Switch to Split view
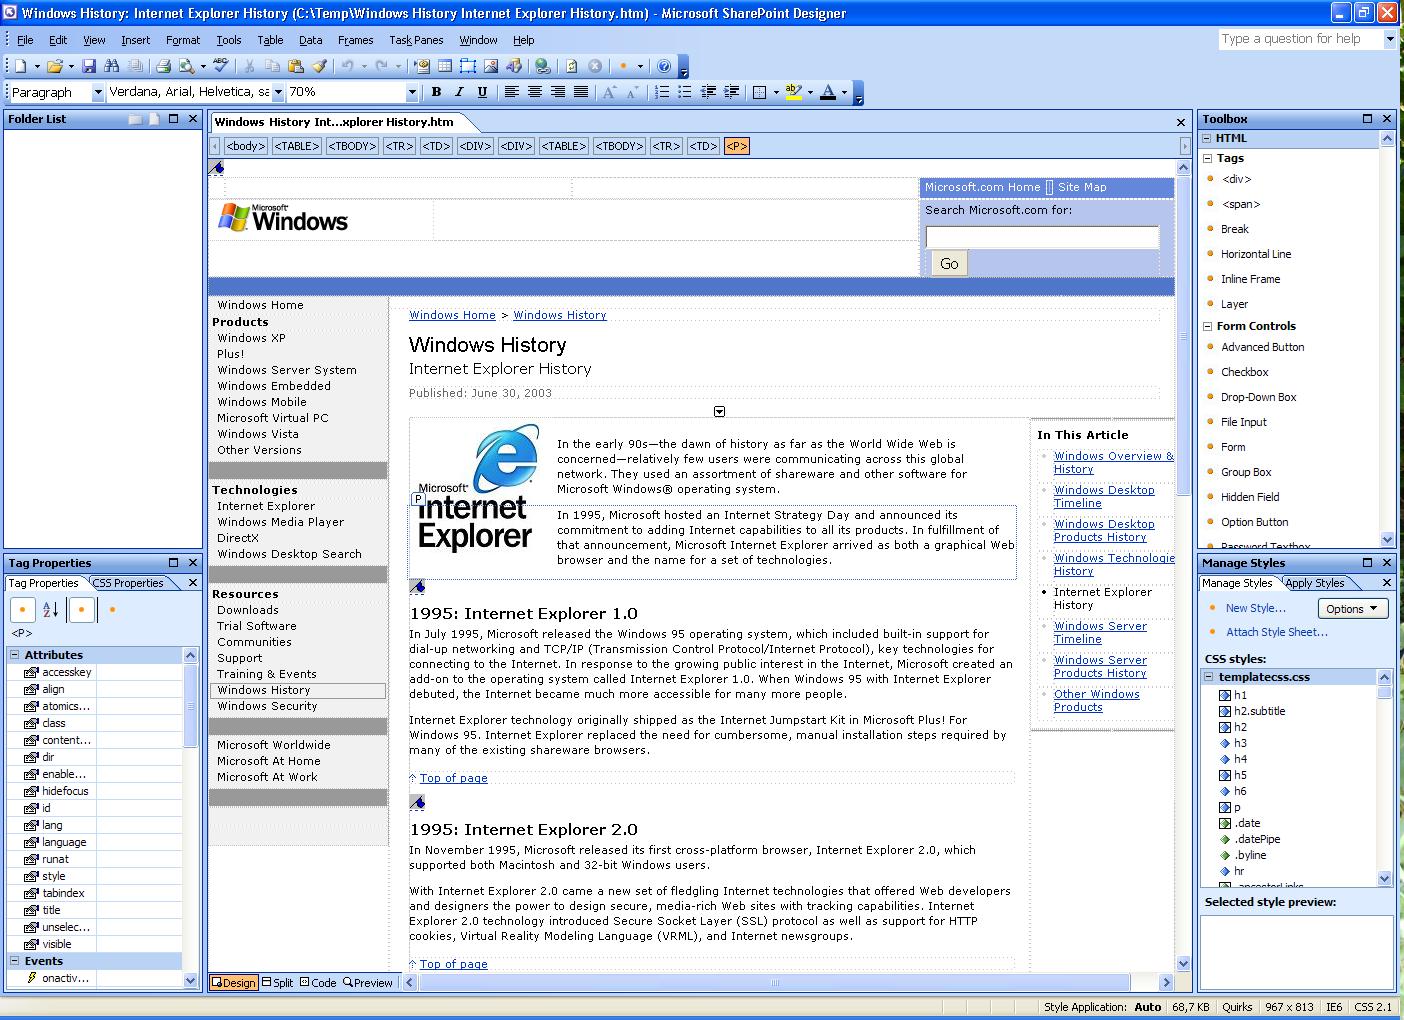The image size is (1404, 1020). (277, 983)
